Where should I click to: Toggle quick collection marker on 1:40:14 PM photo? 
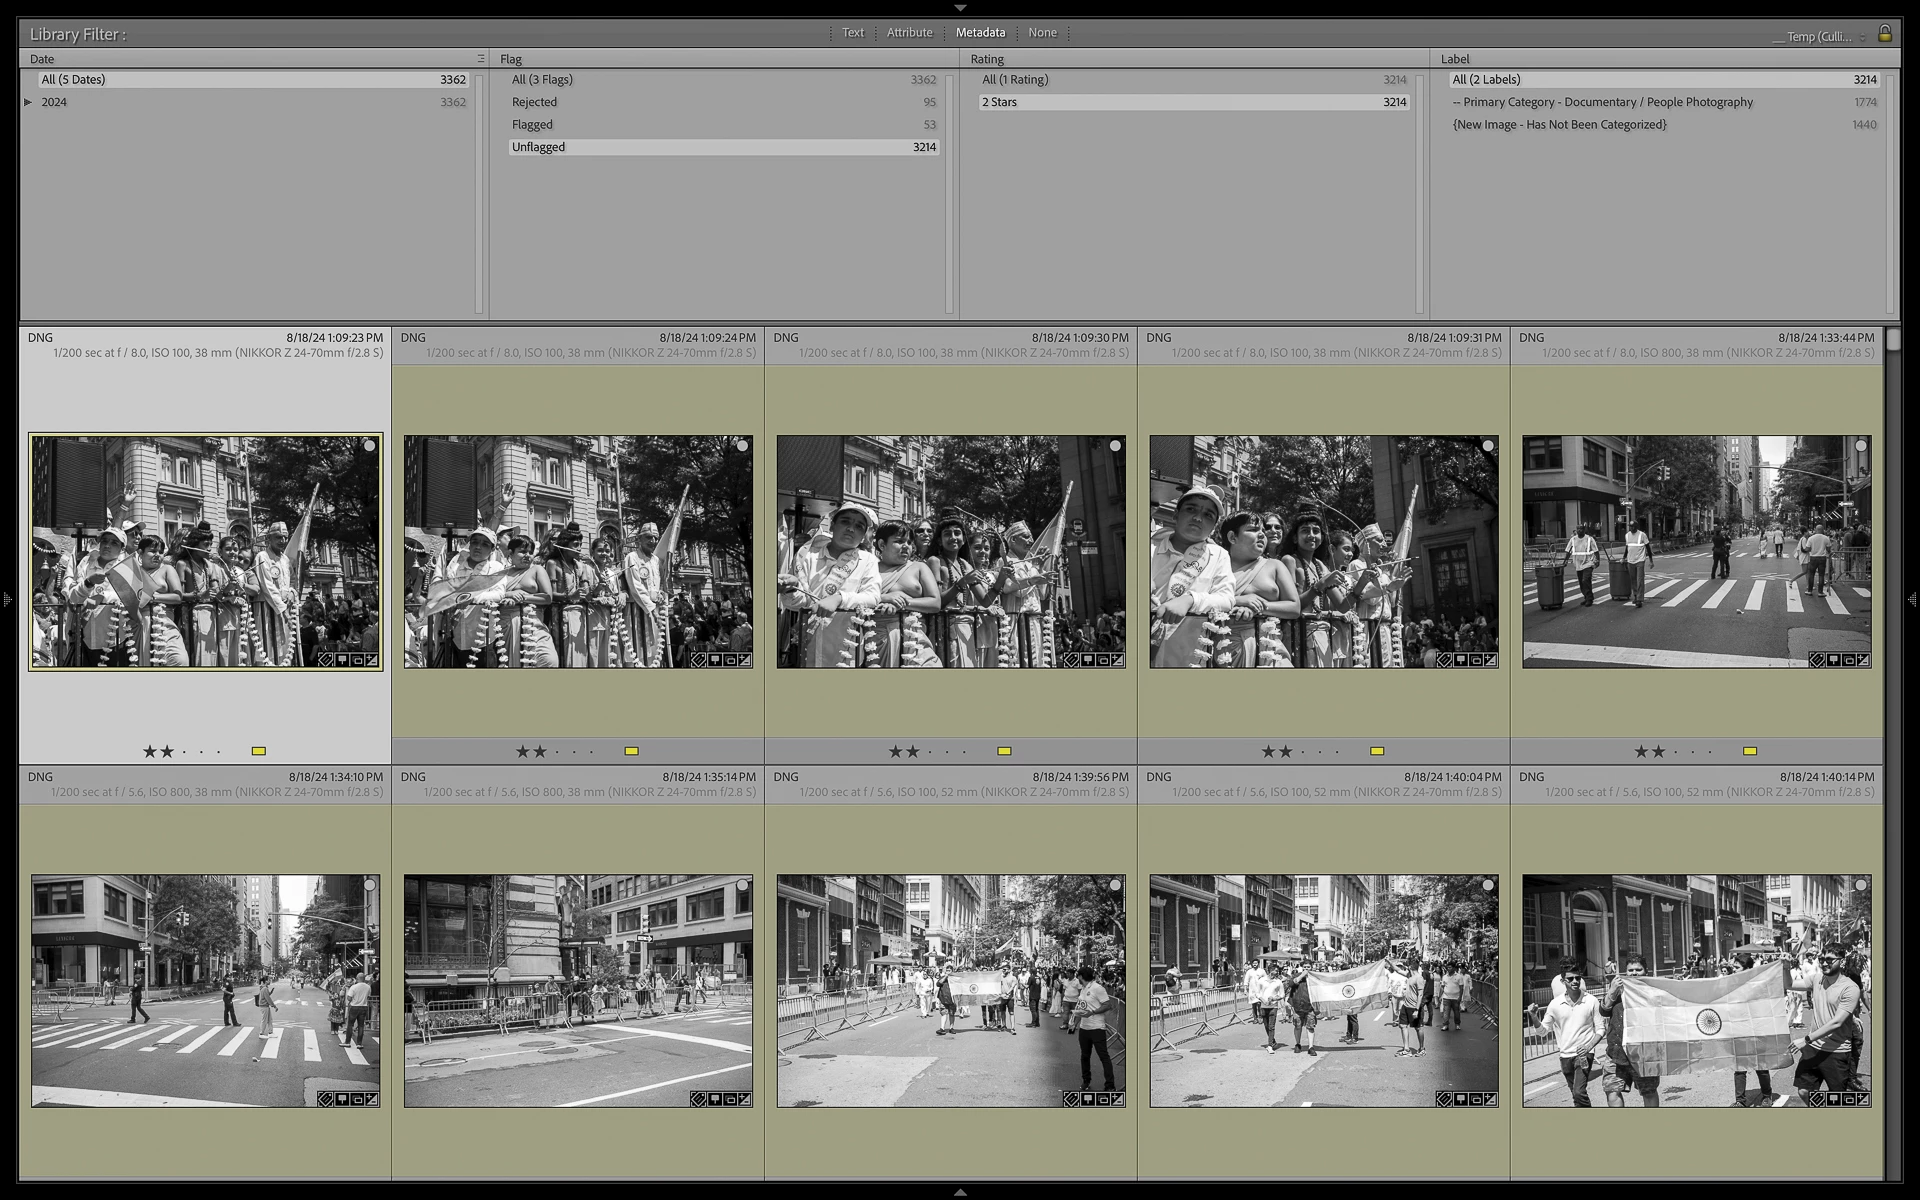coord(1860,885)
